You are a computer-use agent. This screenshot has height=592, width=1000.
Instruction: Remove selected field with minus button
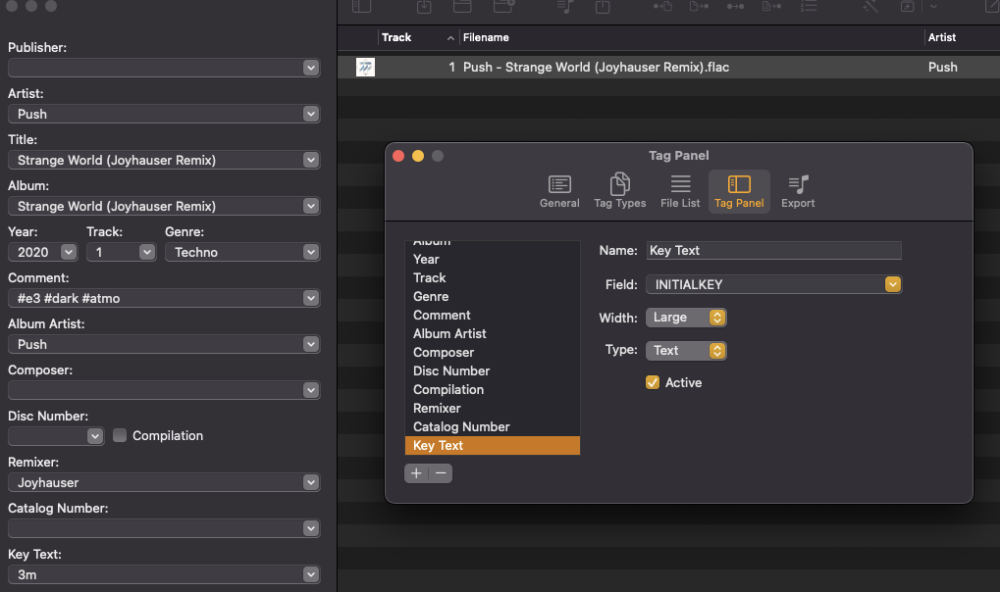click(440, 473)
